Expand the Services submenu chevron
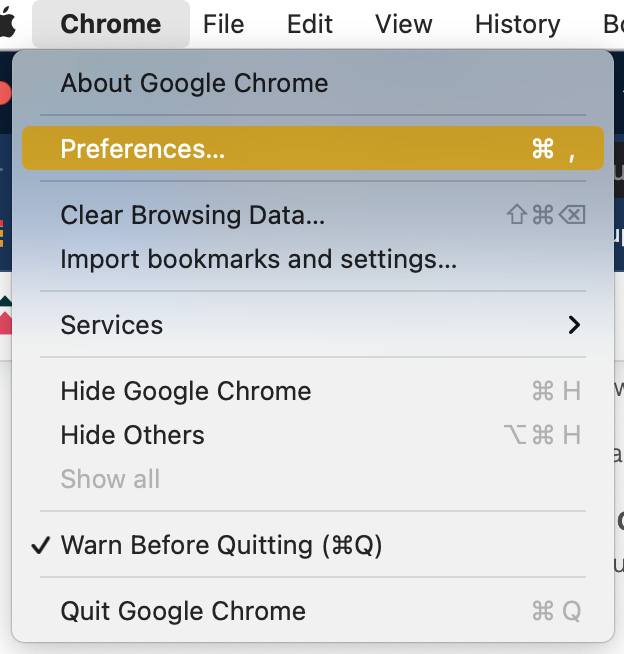624x654 pixels. pos(574,325)
